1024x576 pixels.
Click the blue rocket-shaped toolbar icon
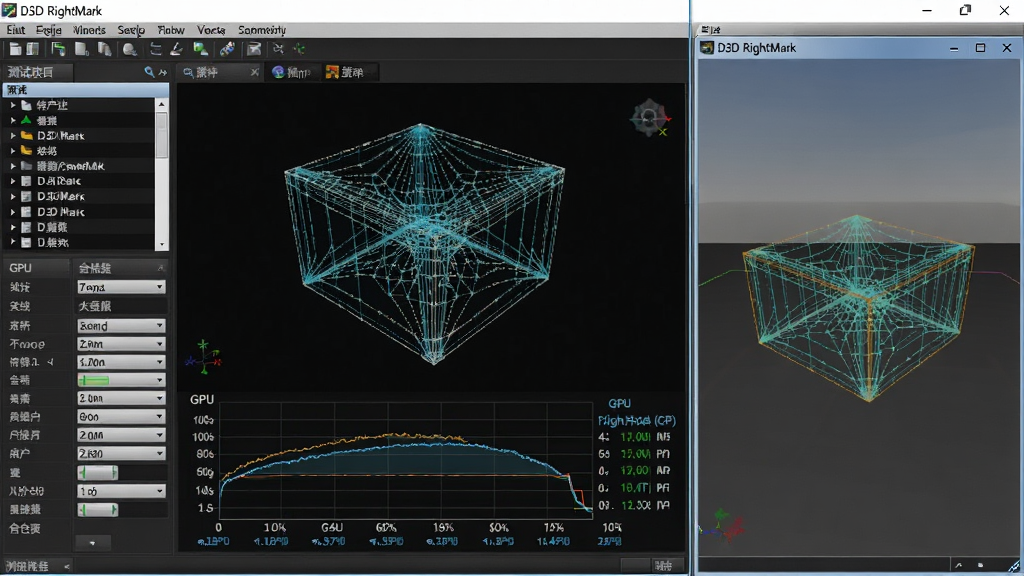coord(227,49)
